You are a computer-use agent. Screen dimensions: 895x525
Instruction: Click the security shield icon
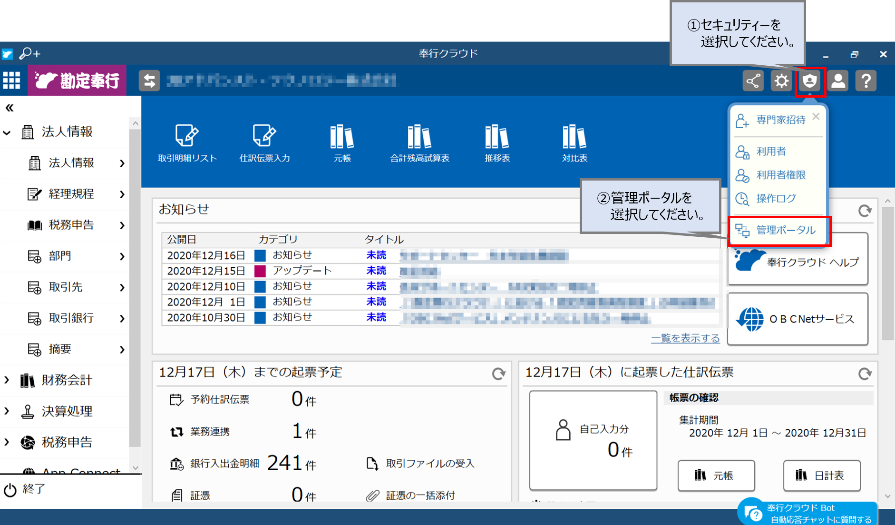809,80
